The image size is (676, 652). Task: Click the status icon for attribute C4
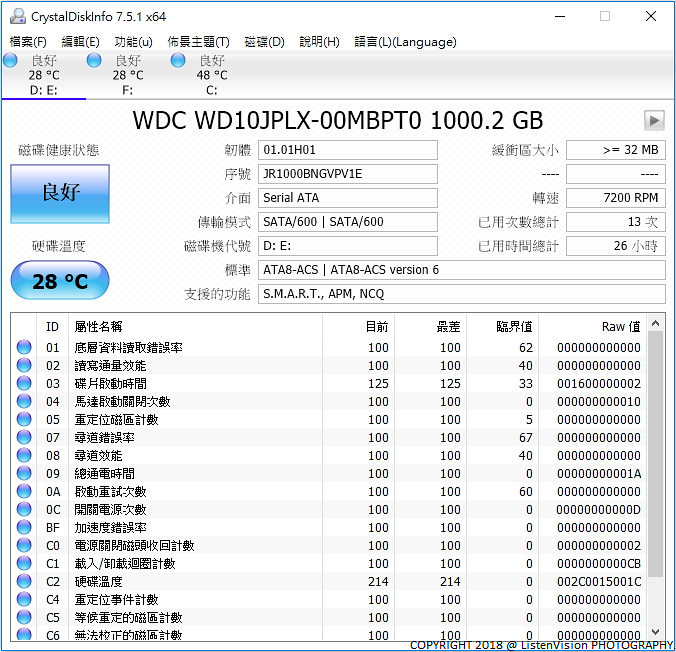tap(24, 599)
